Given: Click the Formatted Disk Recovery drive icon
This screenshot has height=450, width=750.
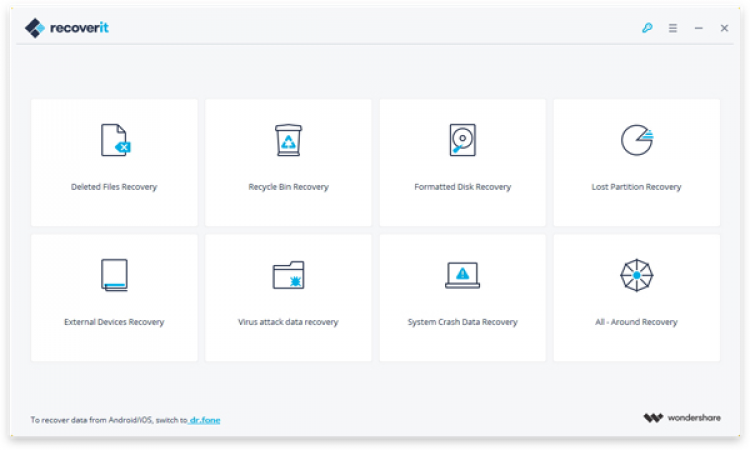Looking at the screenshot, I should pyautogui.click(x=463, y=140).
